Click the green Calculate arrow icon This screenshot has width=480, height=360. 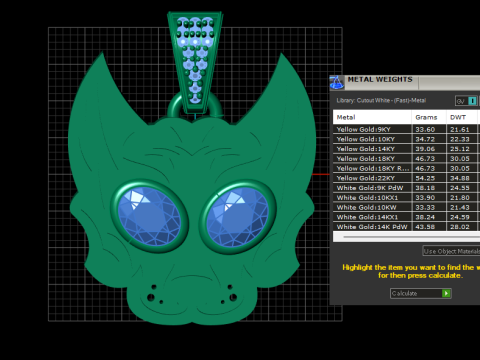pos(446,293)
